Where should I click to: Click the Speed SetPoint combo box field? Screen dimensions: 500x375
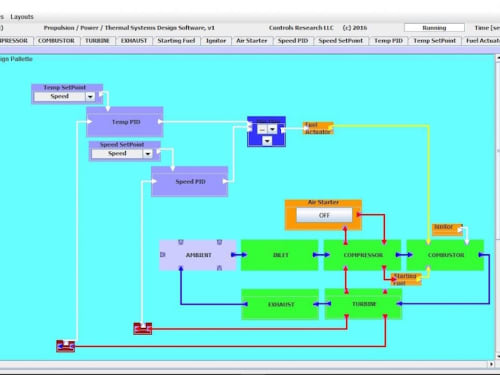coord(122,154)
